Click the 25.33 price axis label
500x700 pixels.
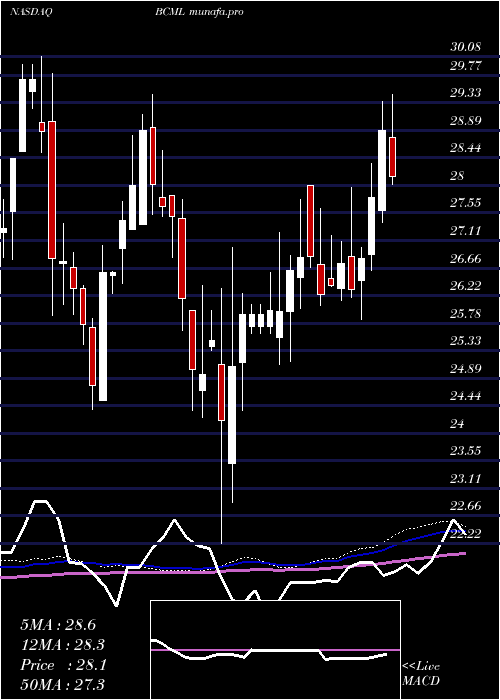pyautogui.click(x=466, y=341)
